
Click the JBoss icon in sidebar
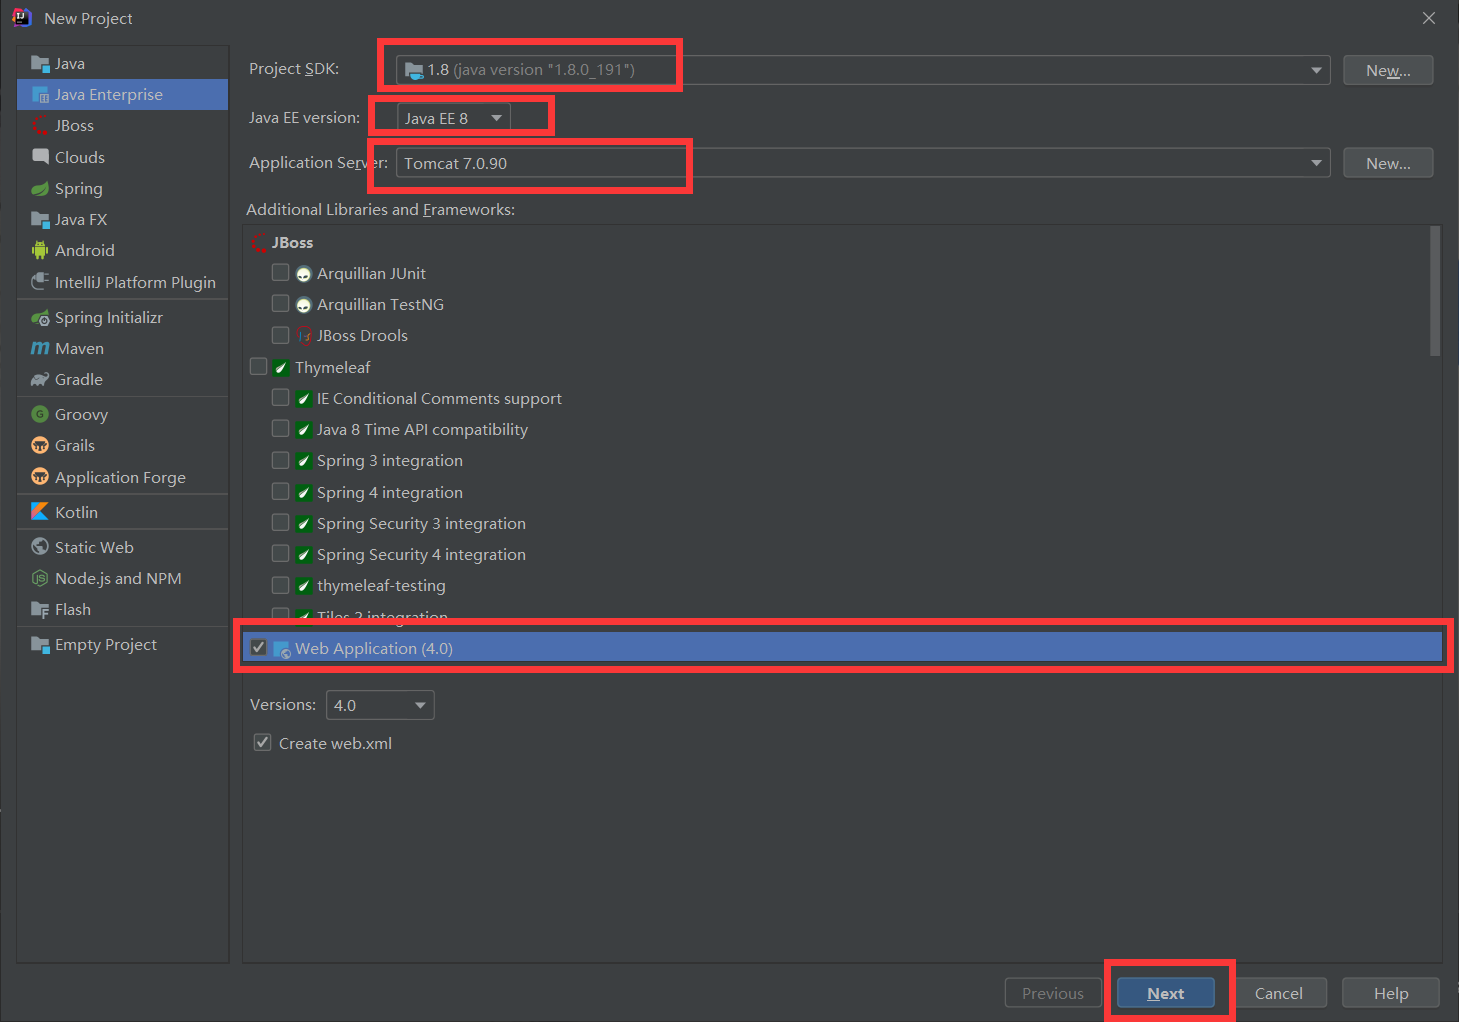click(x=40, y=126)
